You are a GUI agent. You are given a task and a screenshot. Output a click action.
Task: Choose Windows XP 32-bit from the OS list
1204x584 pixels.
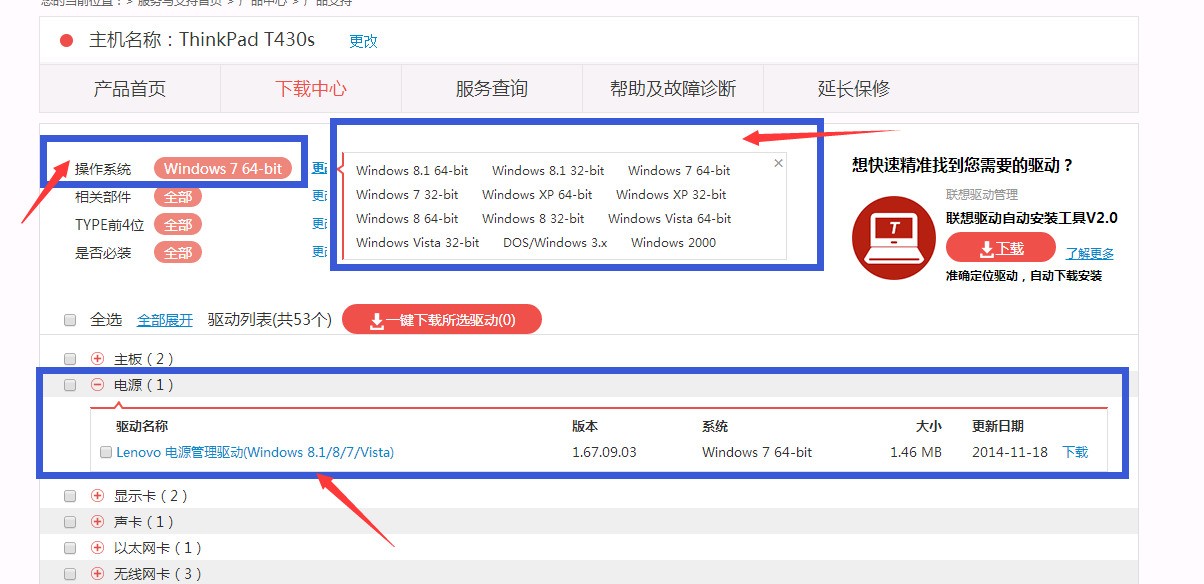pyautogui.click(x=671, y=194)
